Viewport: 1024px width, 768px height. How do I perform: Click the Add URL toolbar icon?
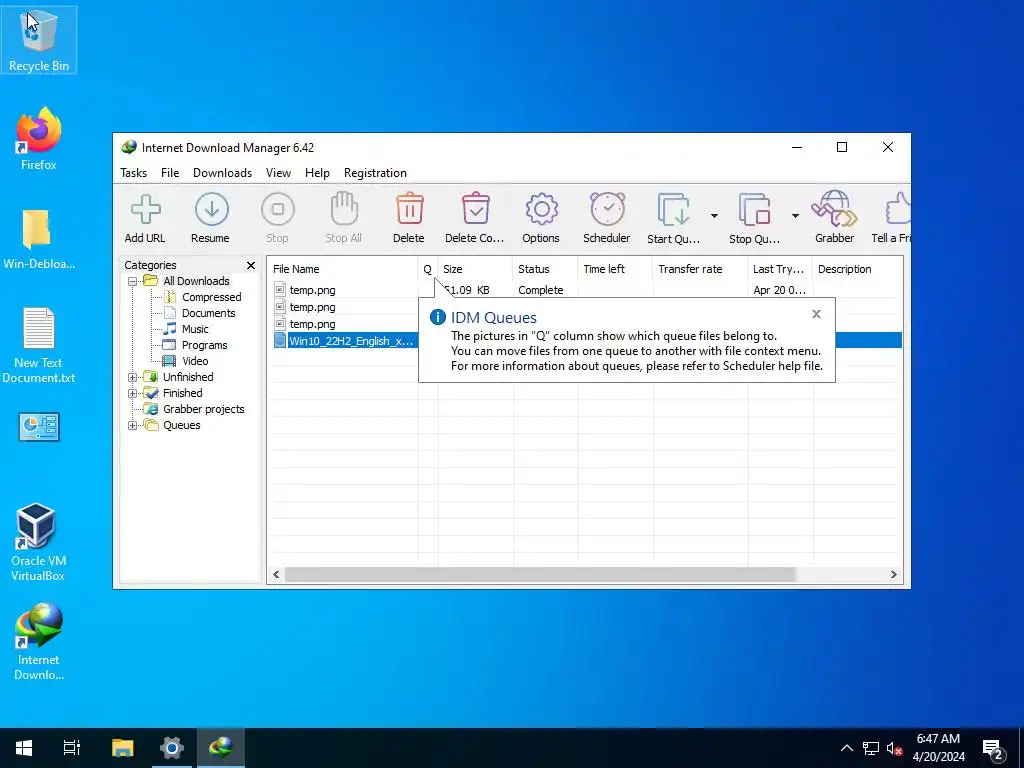pyautogui.click(x=145, y=210)
